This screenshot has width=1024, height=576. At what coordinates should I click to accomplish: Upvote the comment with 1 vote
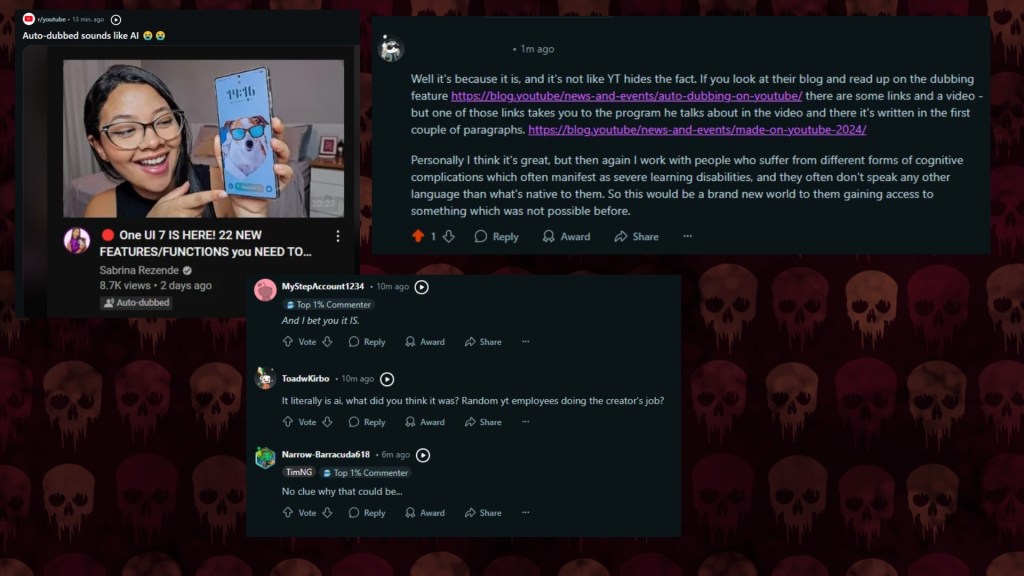(418, 236)
